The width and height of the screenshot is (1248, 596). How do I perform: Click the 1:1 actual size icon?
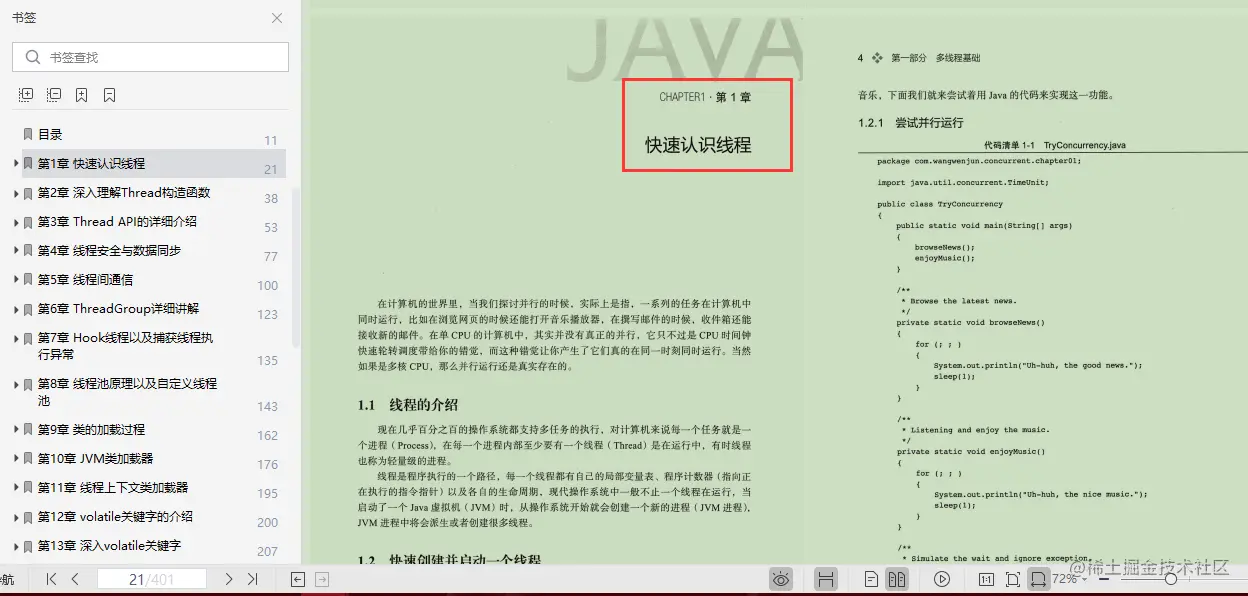tap(985, 578)
